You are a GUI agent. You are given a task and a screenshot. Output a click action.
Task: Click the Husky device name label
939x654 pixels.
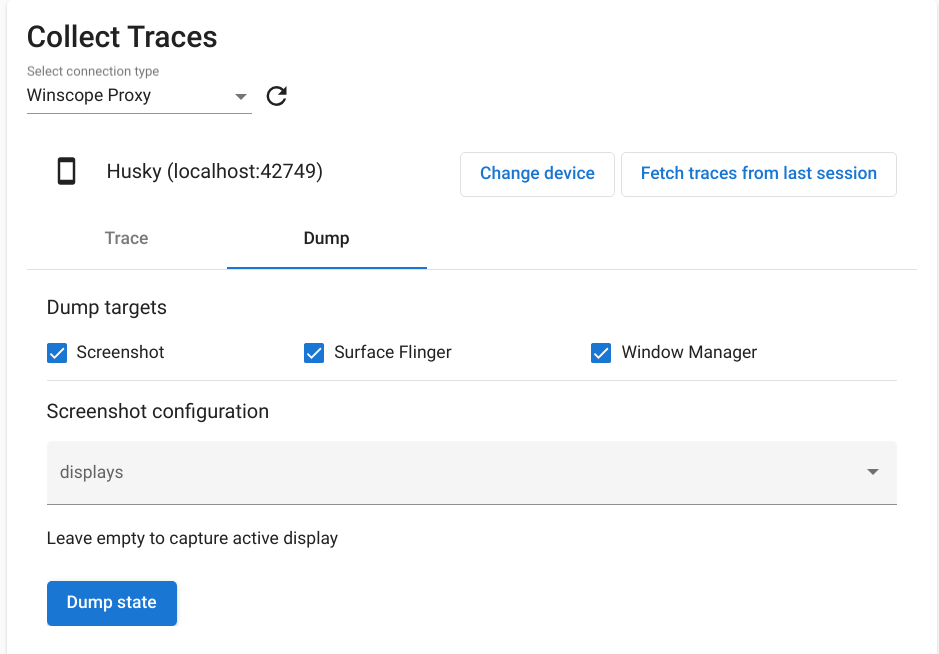pos(215,171)
